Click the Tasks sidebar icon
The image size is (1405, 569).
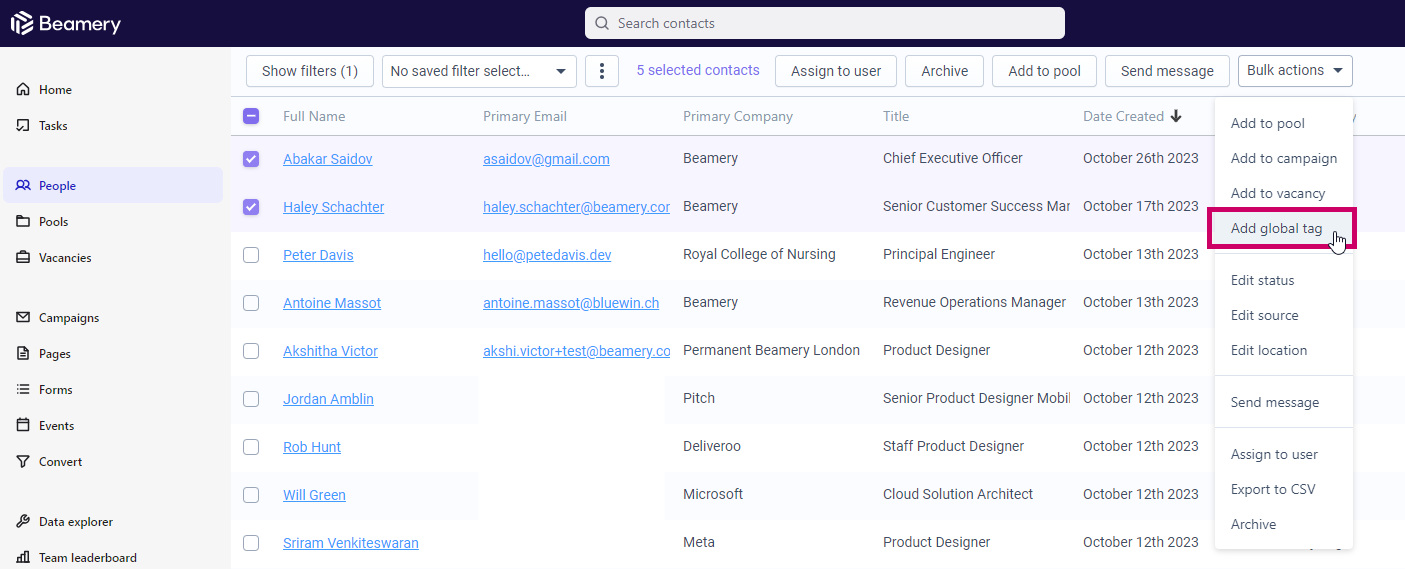[23, 126]
